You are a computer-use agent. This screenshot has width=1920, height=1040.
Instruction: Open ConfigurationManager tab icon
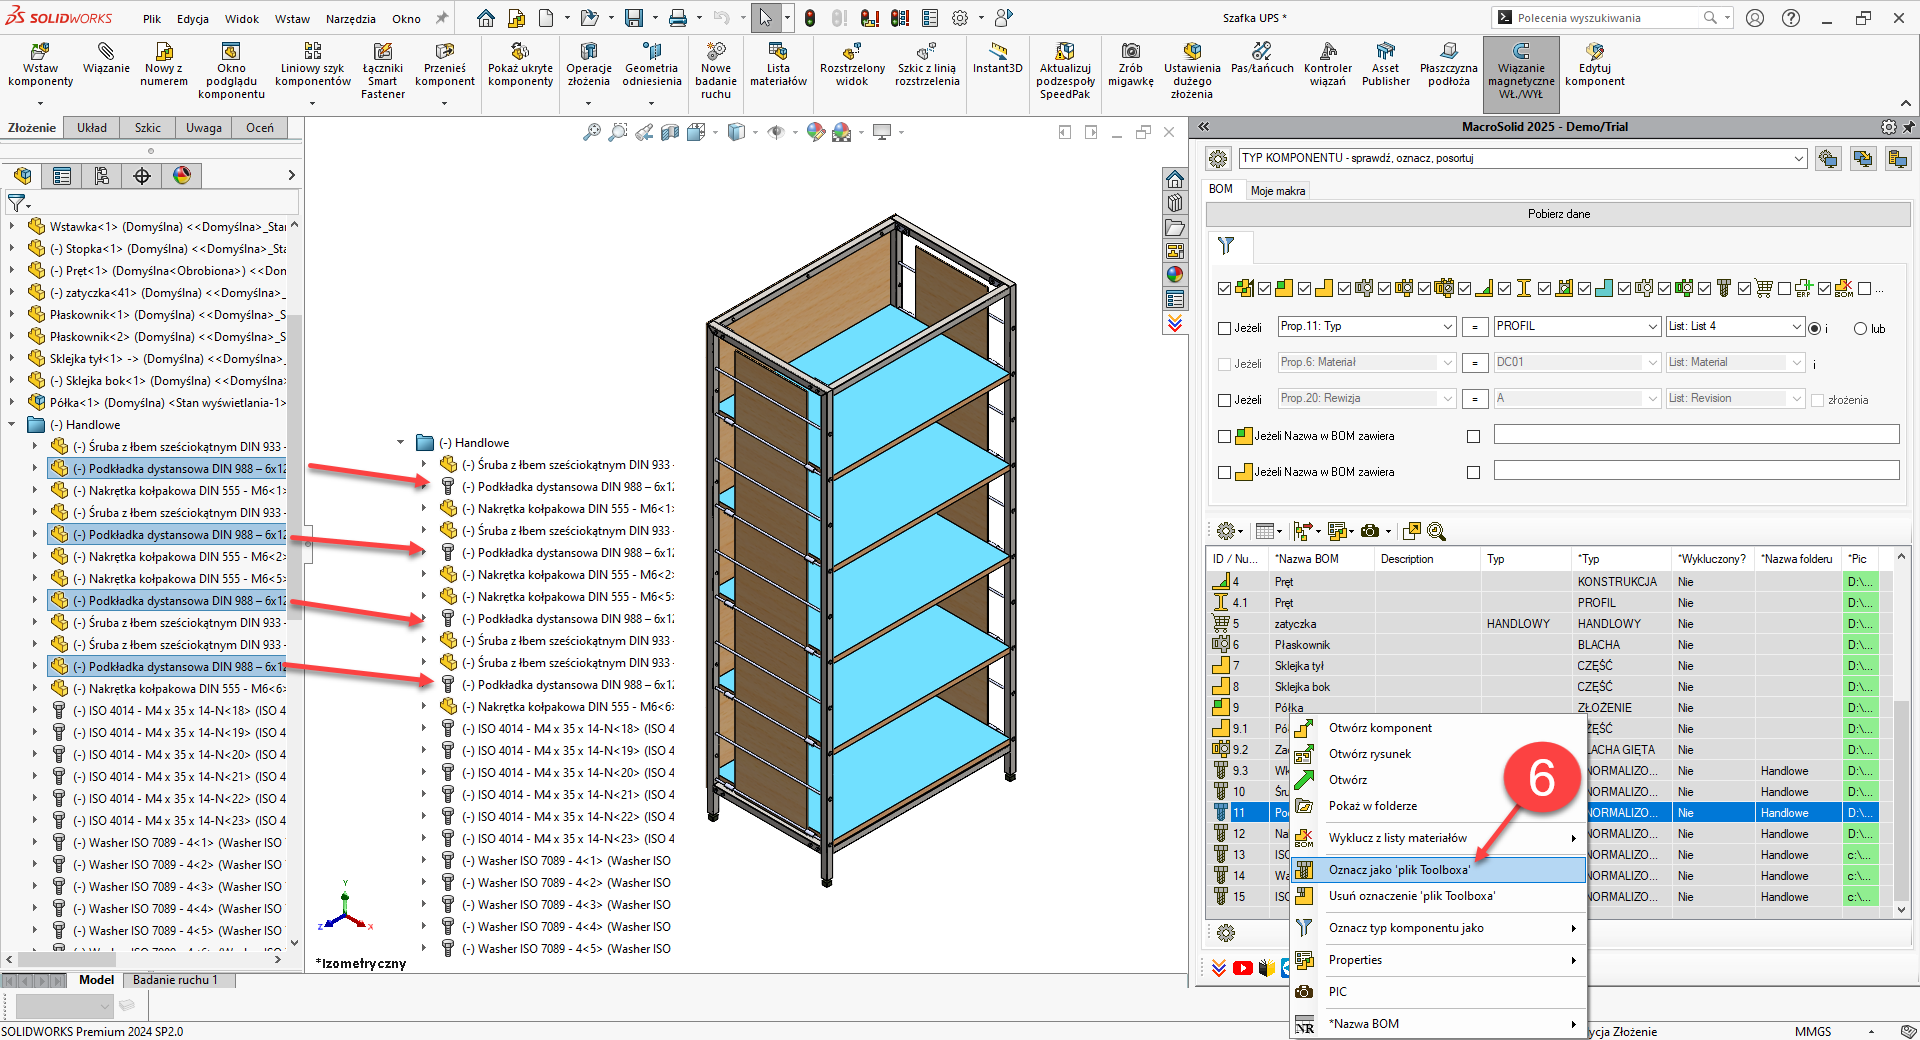(x=102, y=176)
